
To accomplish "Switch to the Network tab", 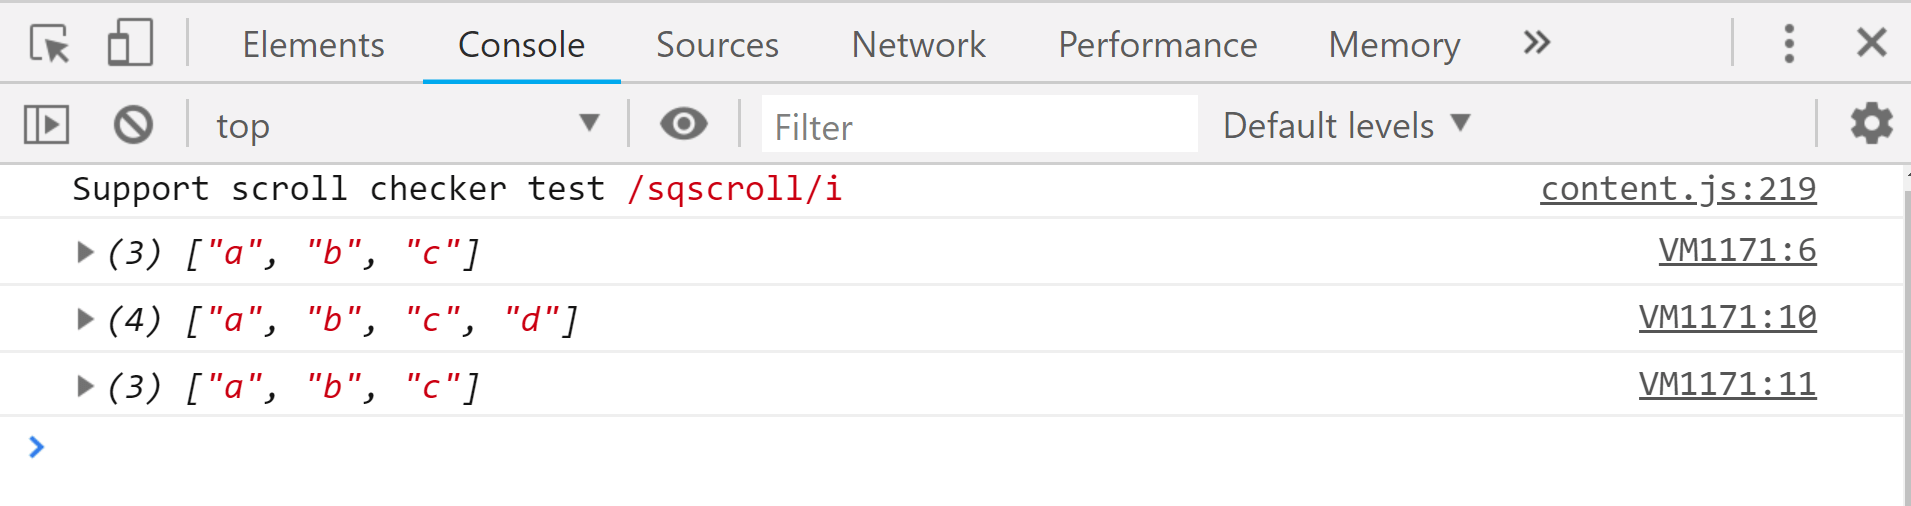I will tap(918, 45).
